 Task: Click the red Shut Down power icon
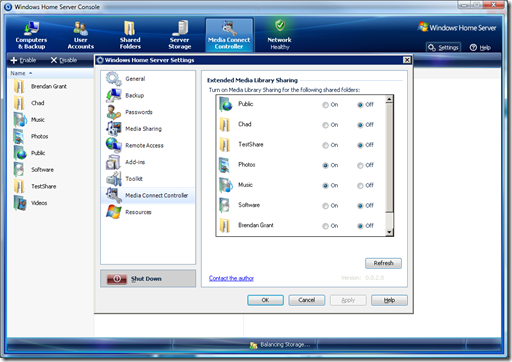tap(117, 279)
